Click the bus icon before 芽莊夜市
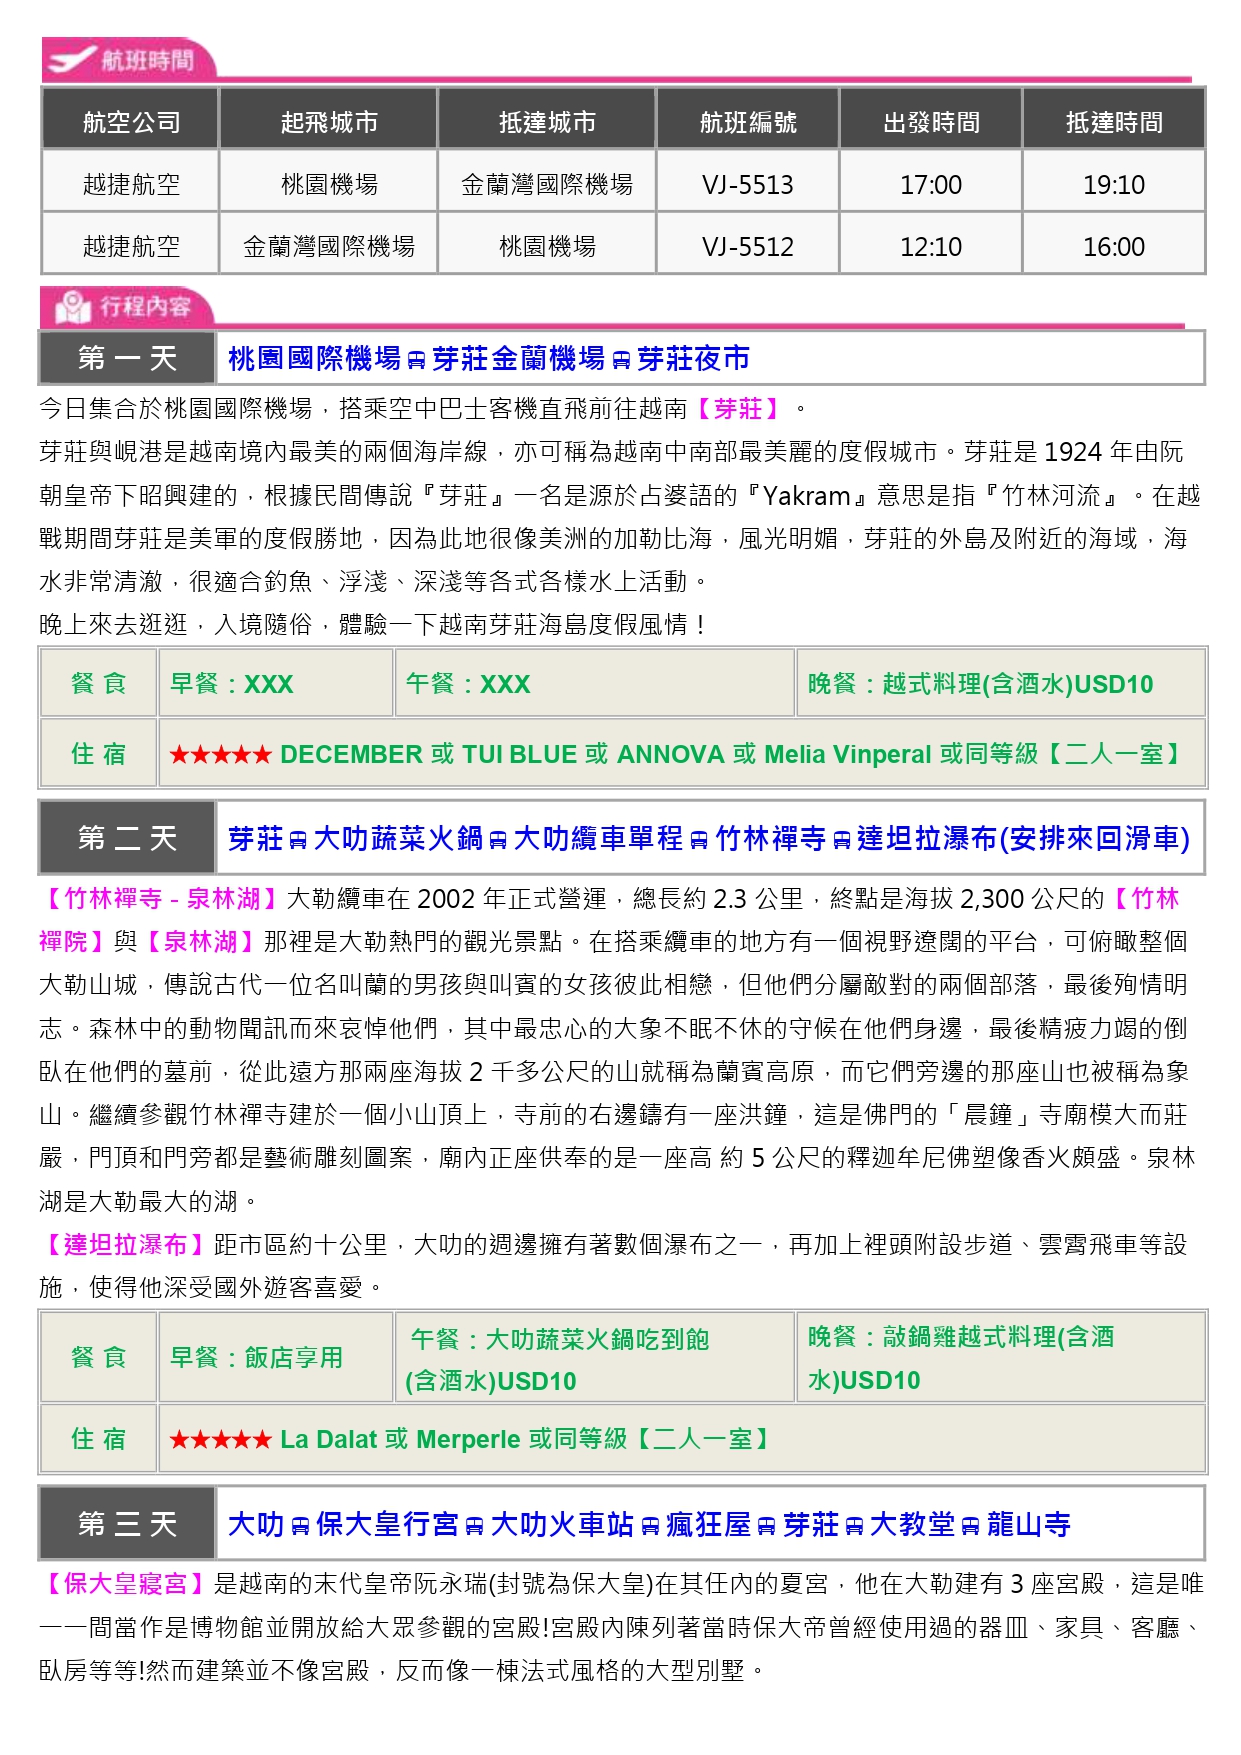1241x1755 pixels. [621, 360]
